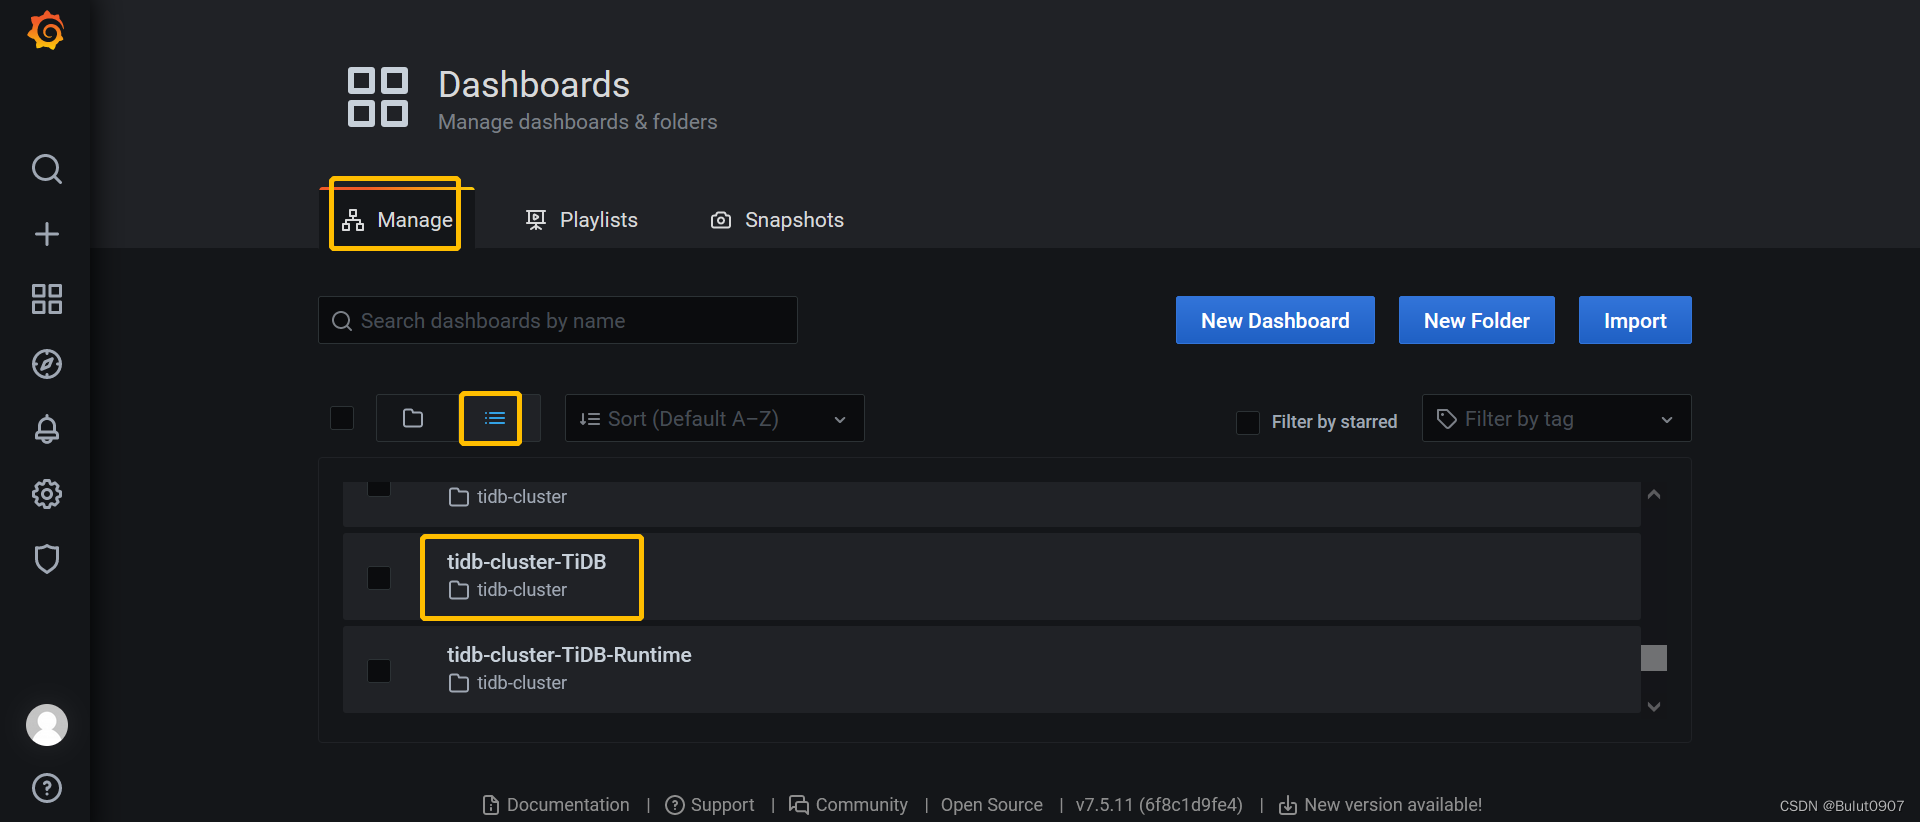Click the v7.5.11 version text
Screen dimensions: 1920x822
pos(1159,805)
